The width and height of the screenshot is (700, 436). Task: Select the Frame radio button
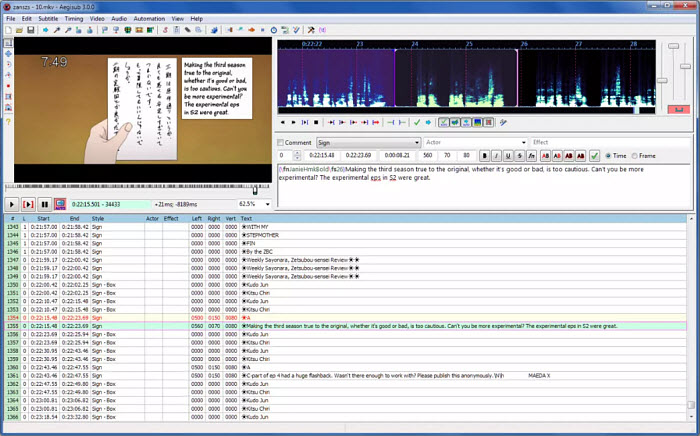pos(634,156)
